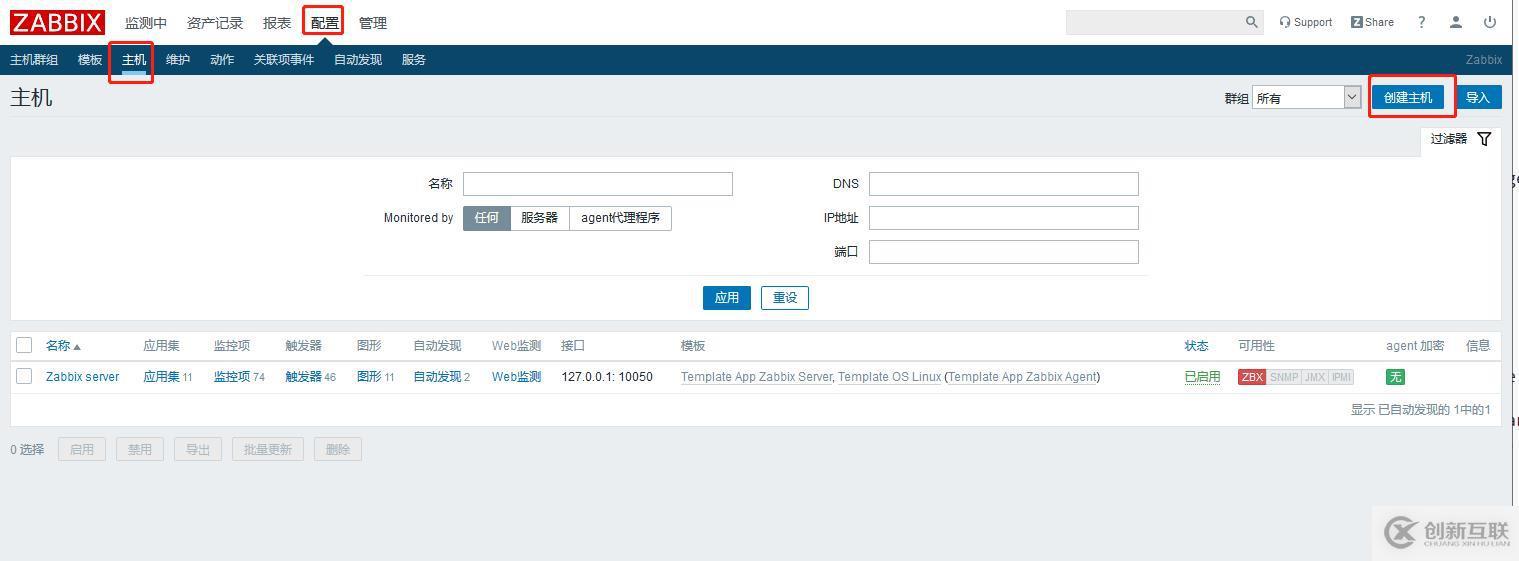Select the SNMP availability badge
Image resolution: width=1519 pixels, height=561 pixels.
[1284, 377]
